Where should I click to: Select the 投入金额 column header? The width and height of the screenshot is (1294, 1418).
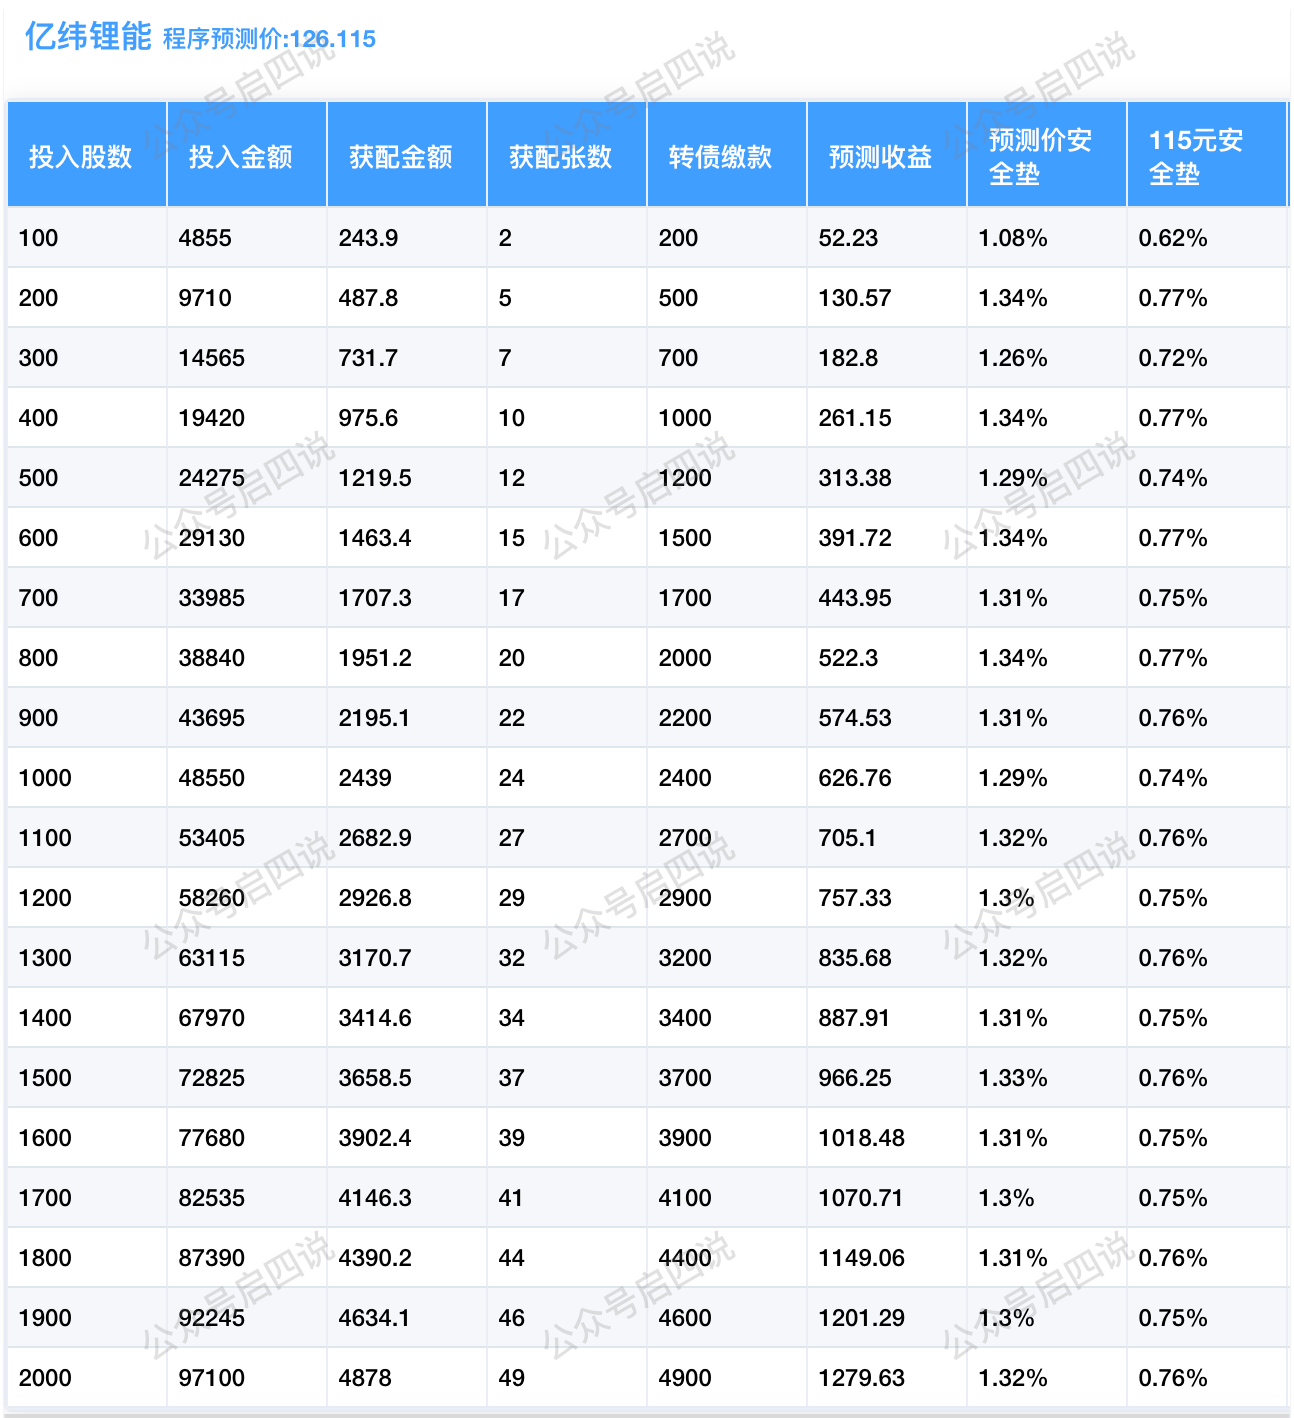(241, 157)
